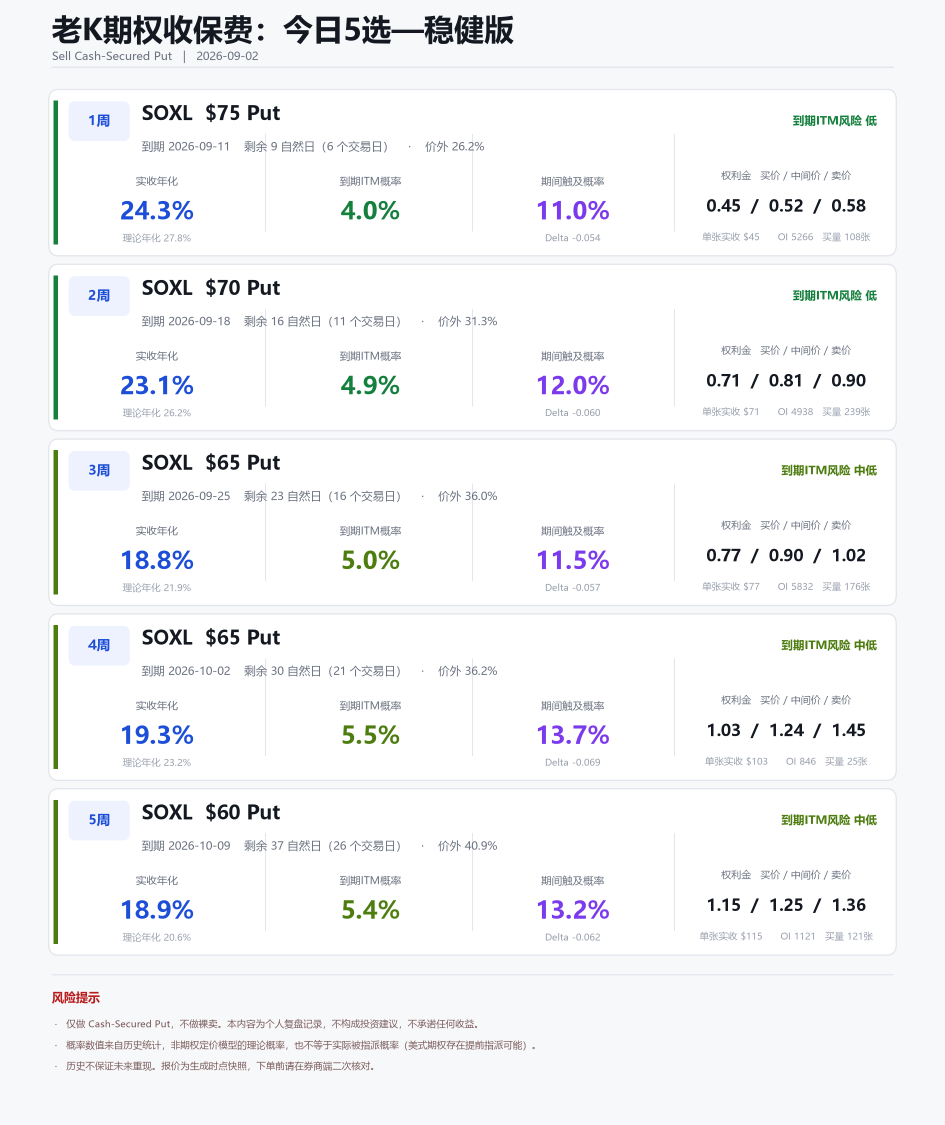Click 理论年化 26.2% text
Viewport: 945px width, 1125px height.
(156, 413)
